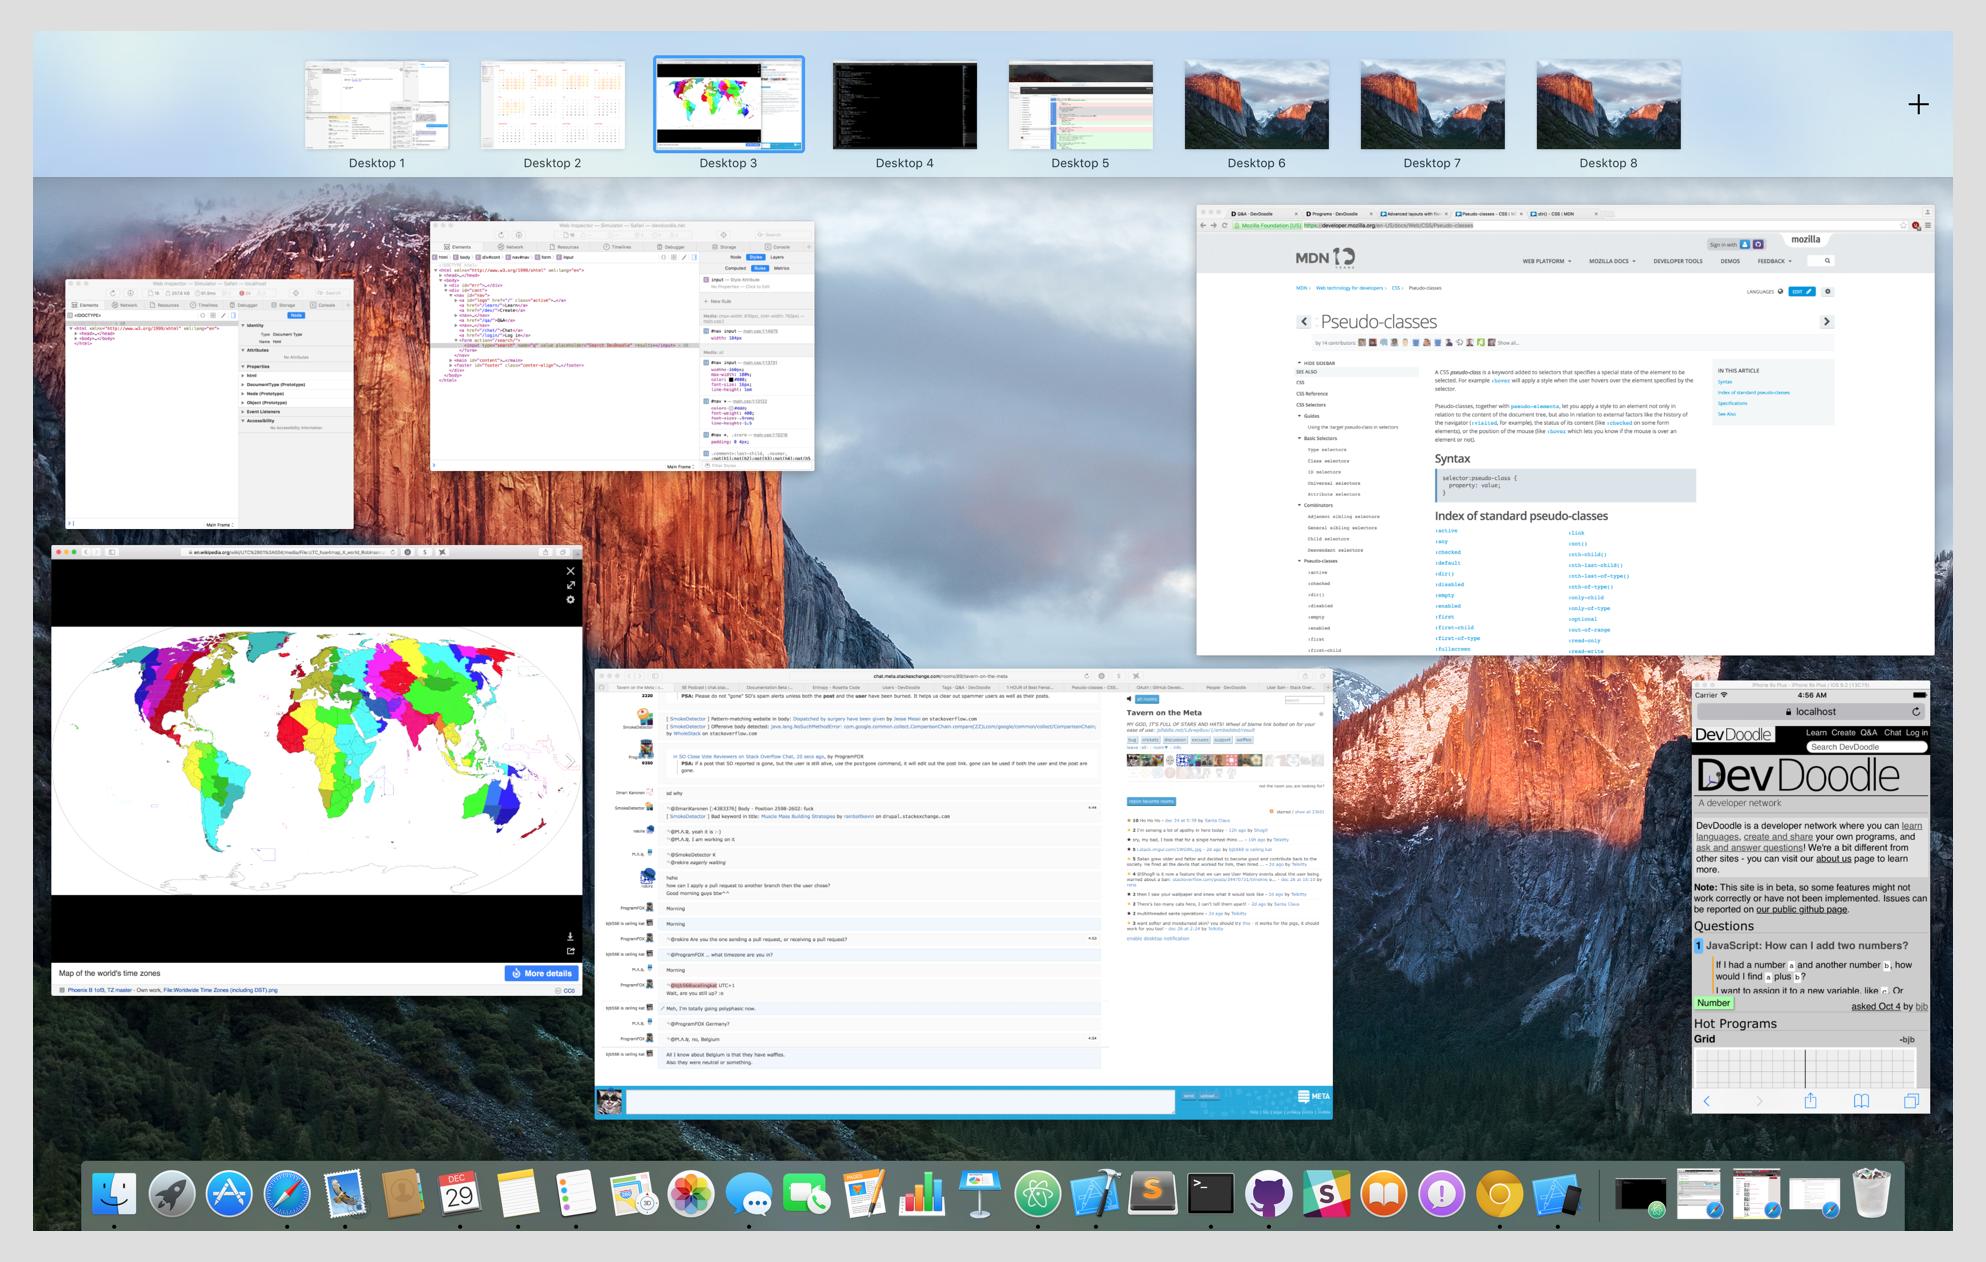Tap Share icon in Simulator Safari toolbar

pyautogui.click(x=1810, y=1101)
